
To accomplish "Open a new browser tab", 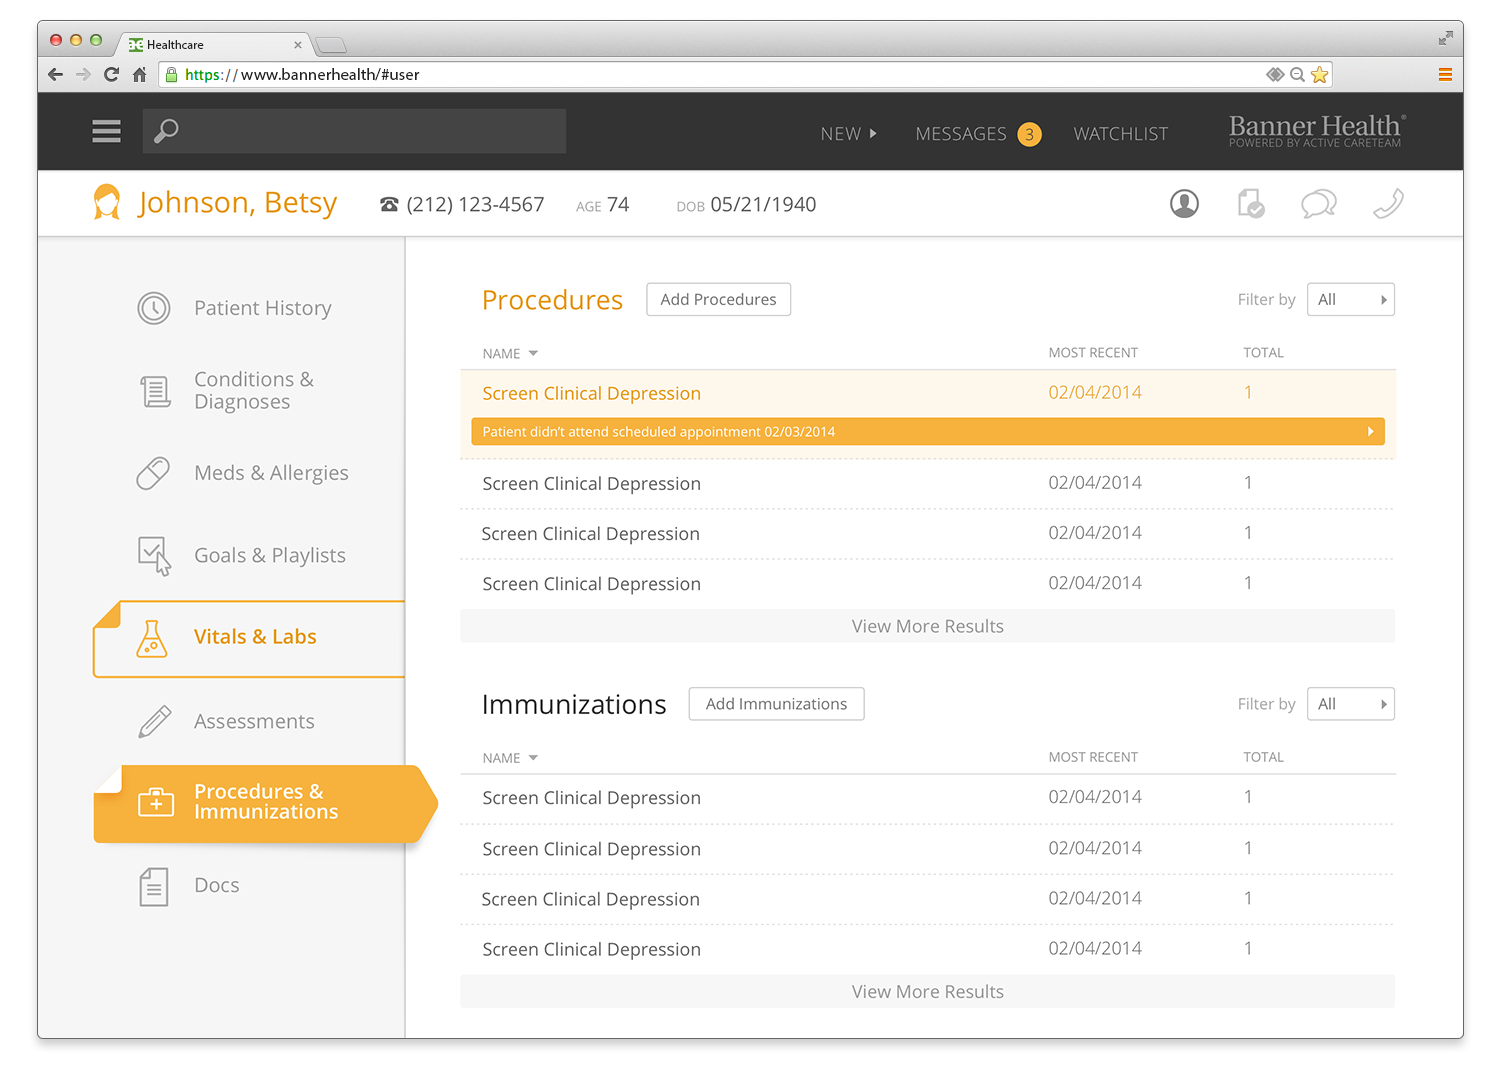I will tap(330, 45).
